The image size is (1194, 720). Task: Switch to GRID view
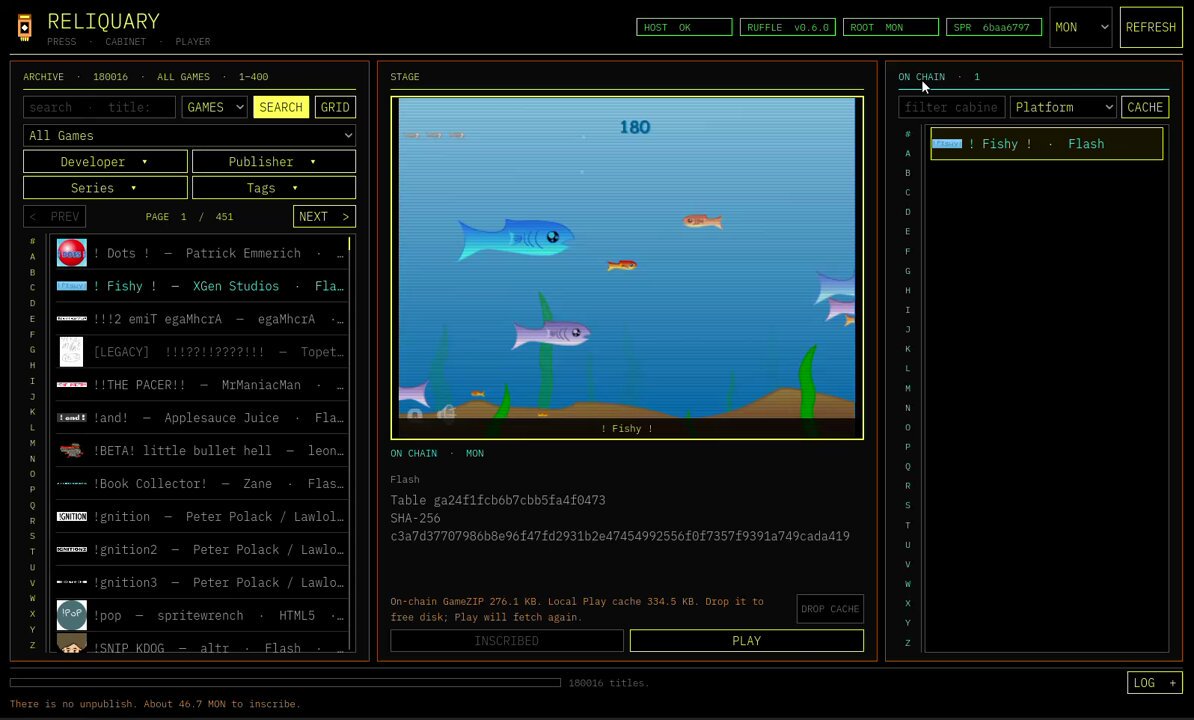335,107
